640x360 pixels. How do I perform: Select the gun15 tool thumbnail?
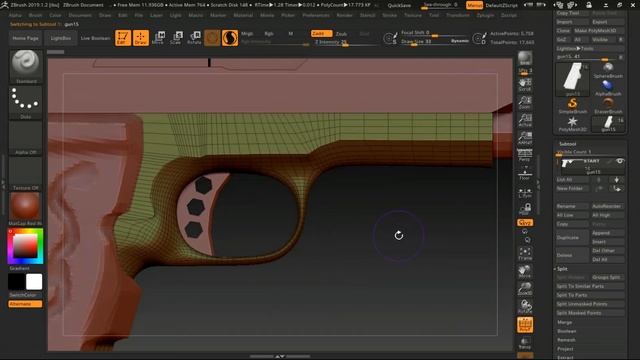tap(573, 79)
